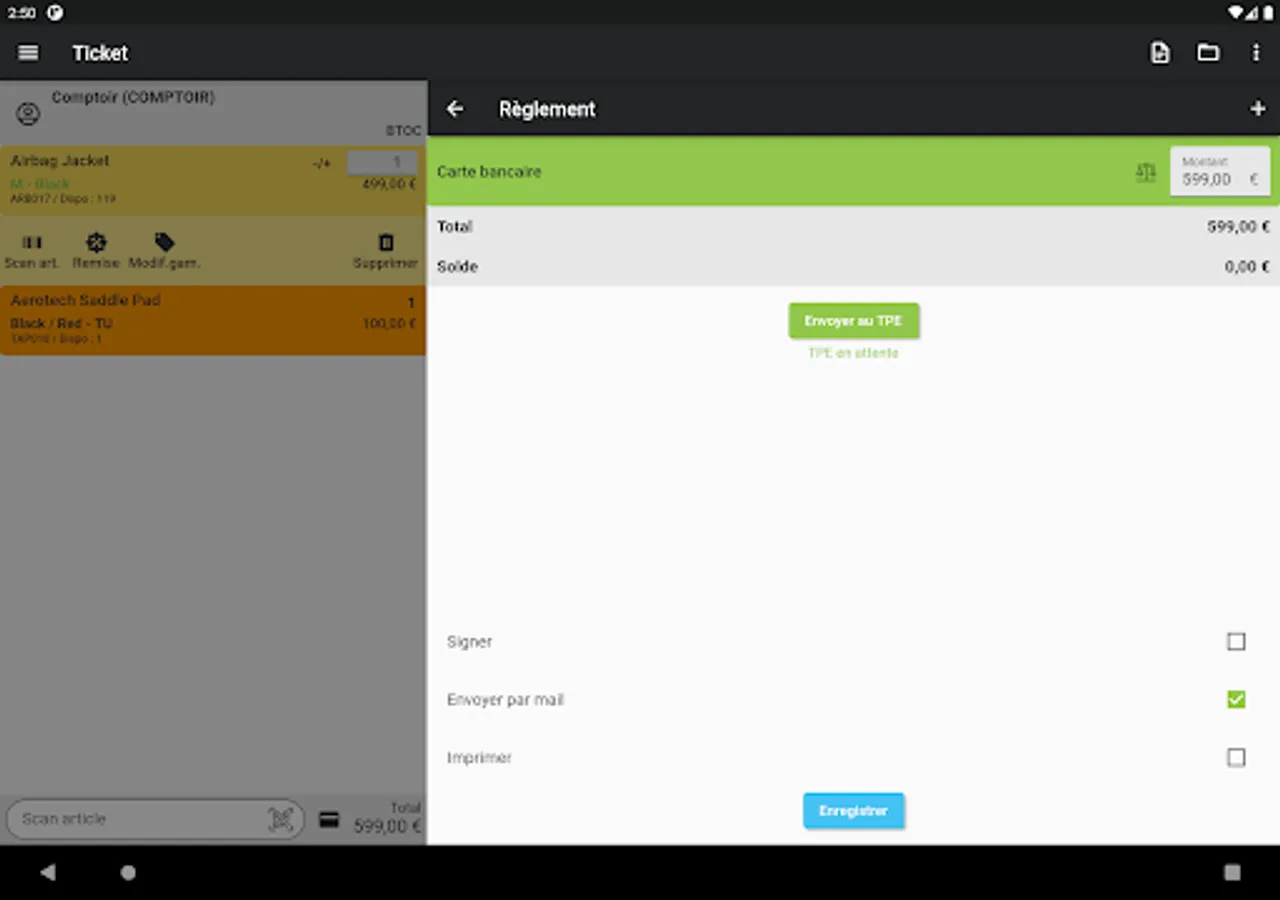Click the BTOC label under Comptoir
The width and height of the screenshot is (1280, 900).
click(403, 131)
